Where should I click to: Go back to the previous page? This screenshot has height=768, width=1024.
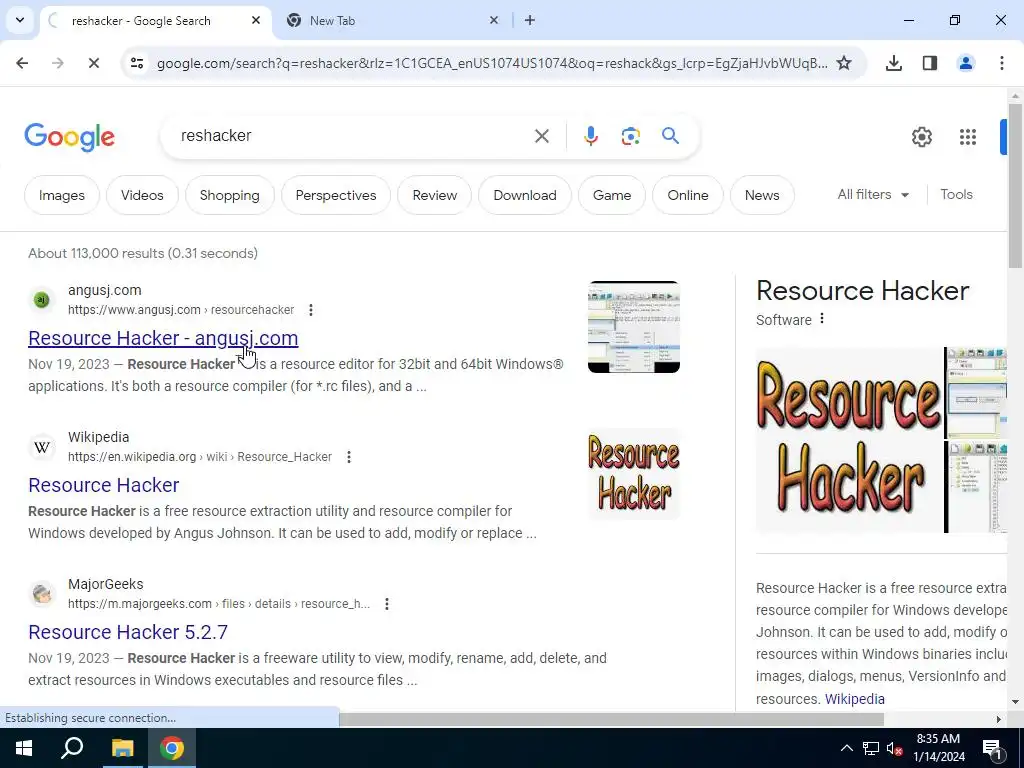[x=22, y=63]
